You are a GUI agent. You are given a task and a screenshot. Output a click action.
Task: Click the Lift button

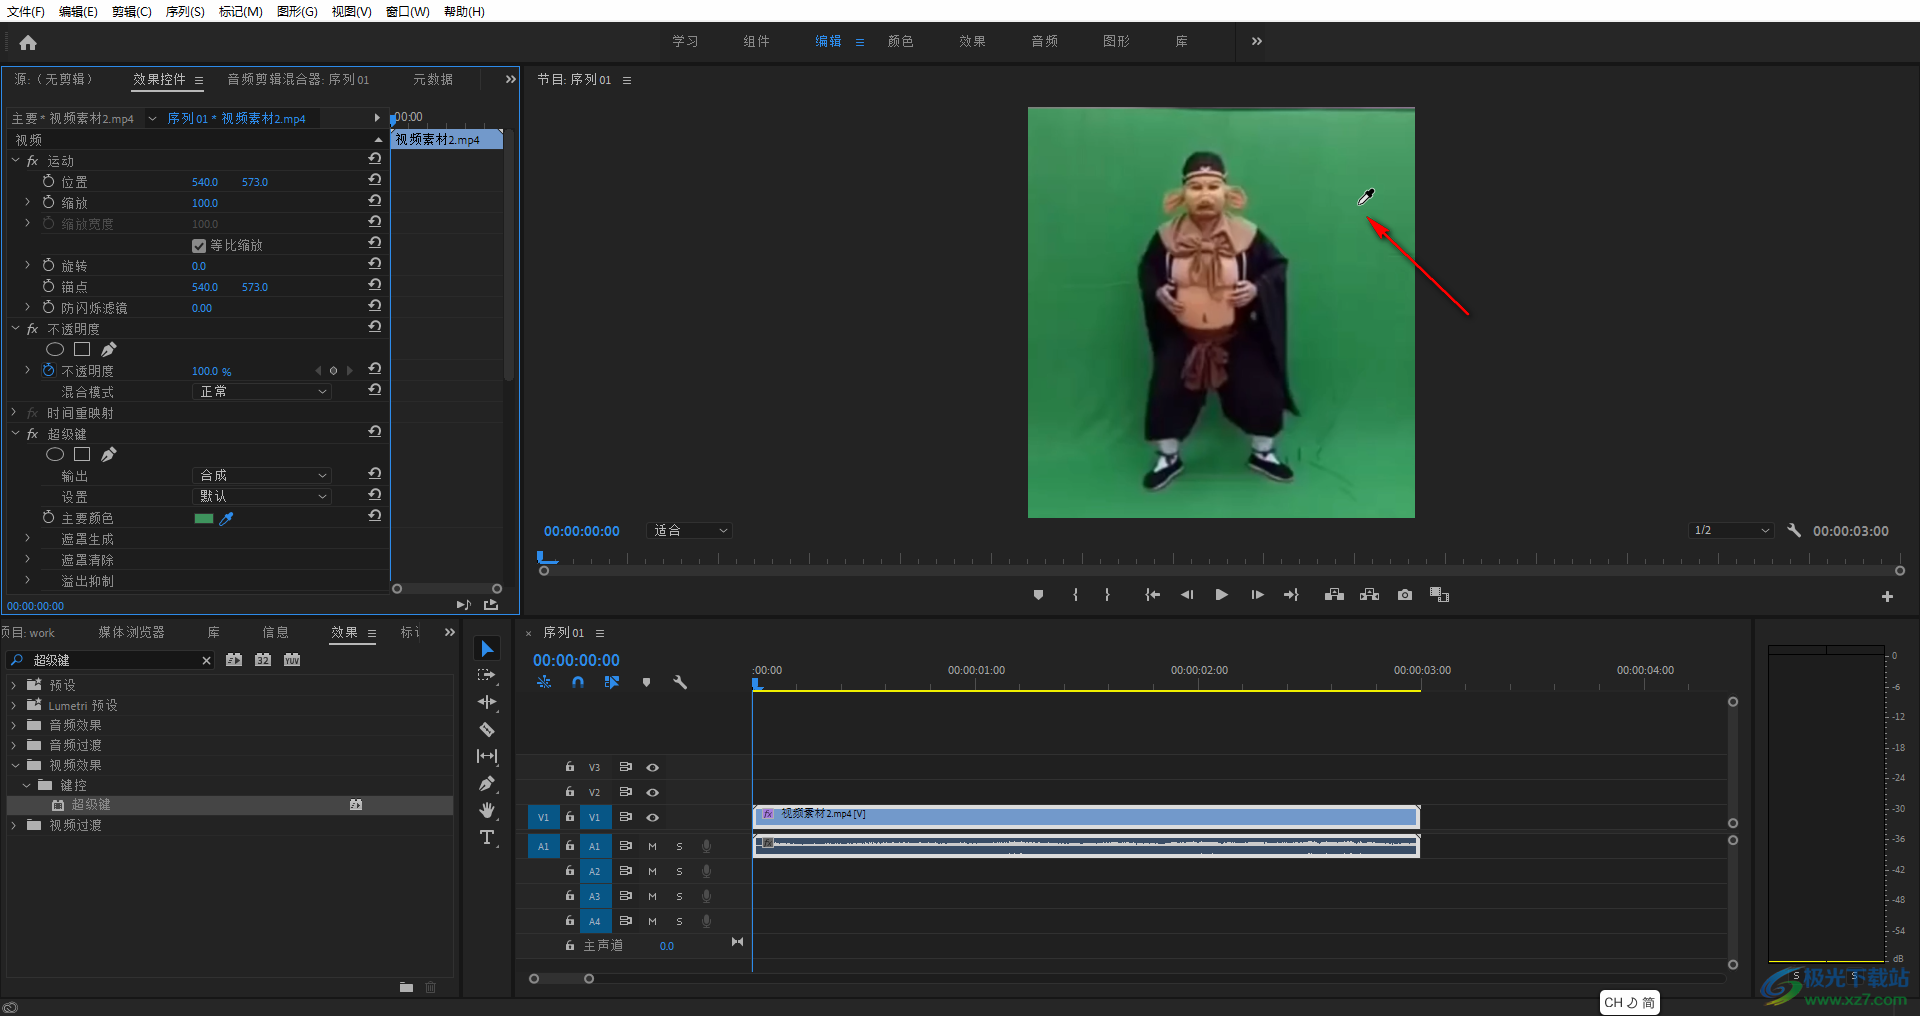1334,595
